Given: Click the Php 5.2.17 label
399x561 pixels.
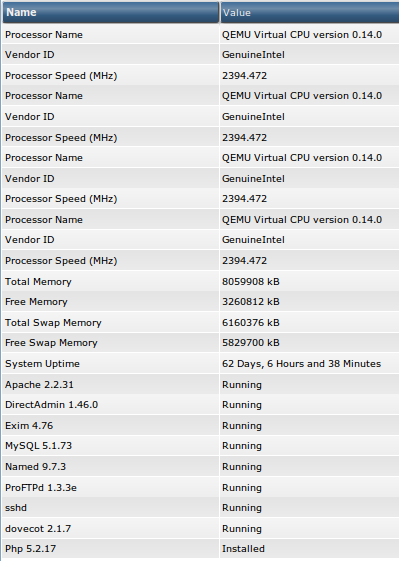Looking at the screenshot, I should [30, 548].
